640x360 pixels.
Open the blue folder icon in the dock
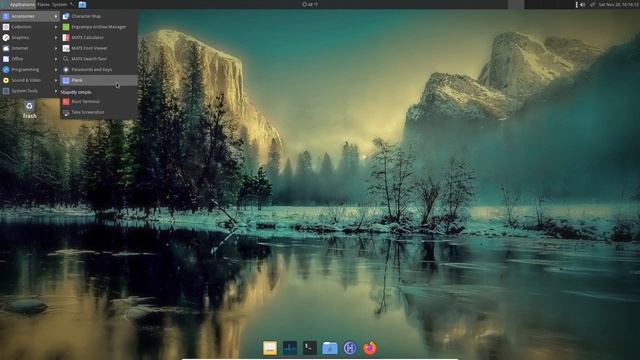click(330, 348)
